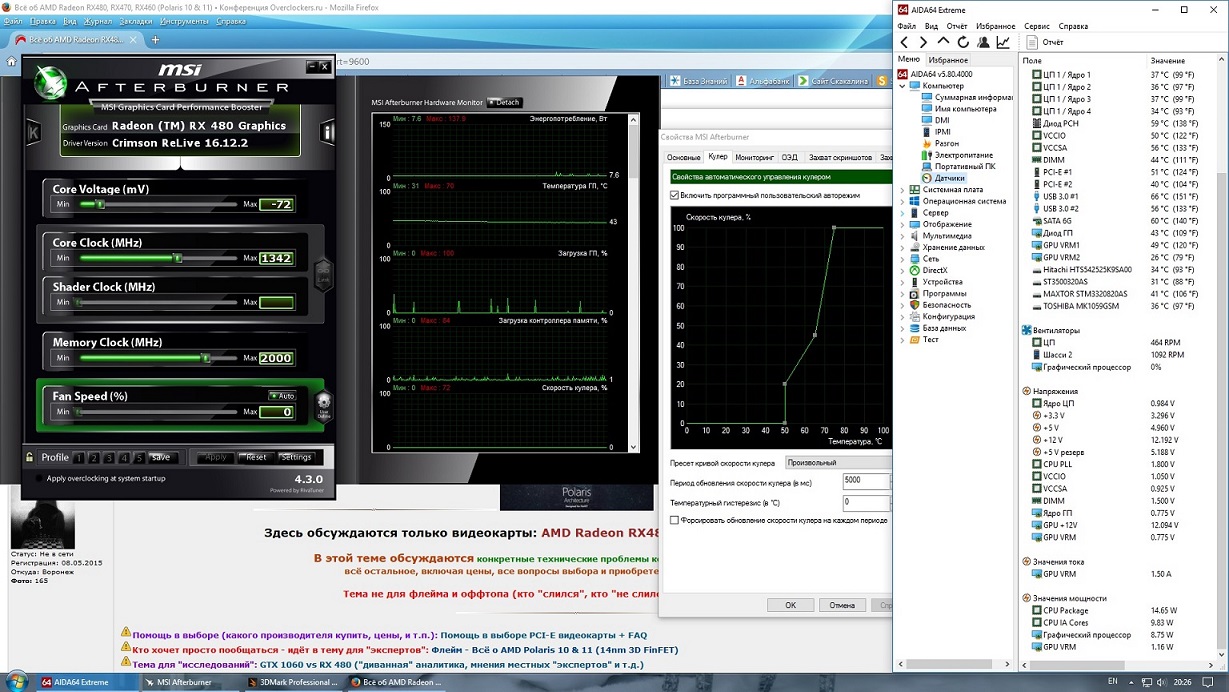
Task: Click the Report page icon in AIDA64
Action: 1033,42
